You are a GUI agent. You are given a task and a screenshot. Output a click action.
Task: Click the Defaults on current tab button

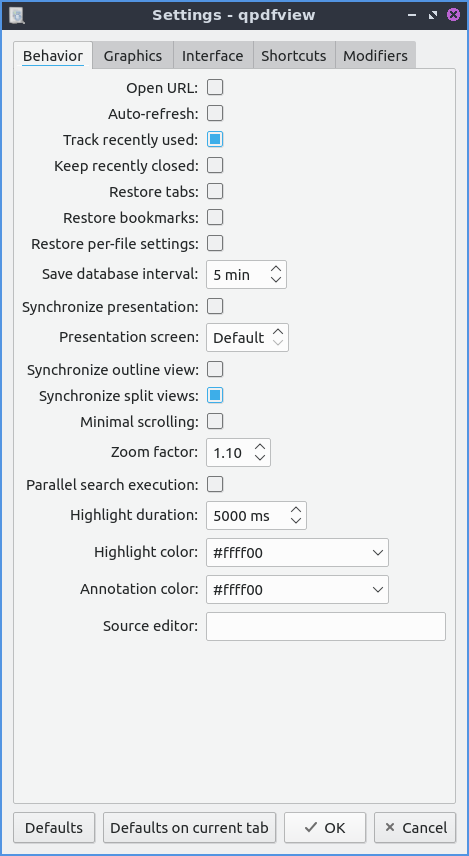tap(189, 828)
